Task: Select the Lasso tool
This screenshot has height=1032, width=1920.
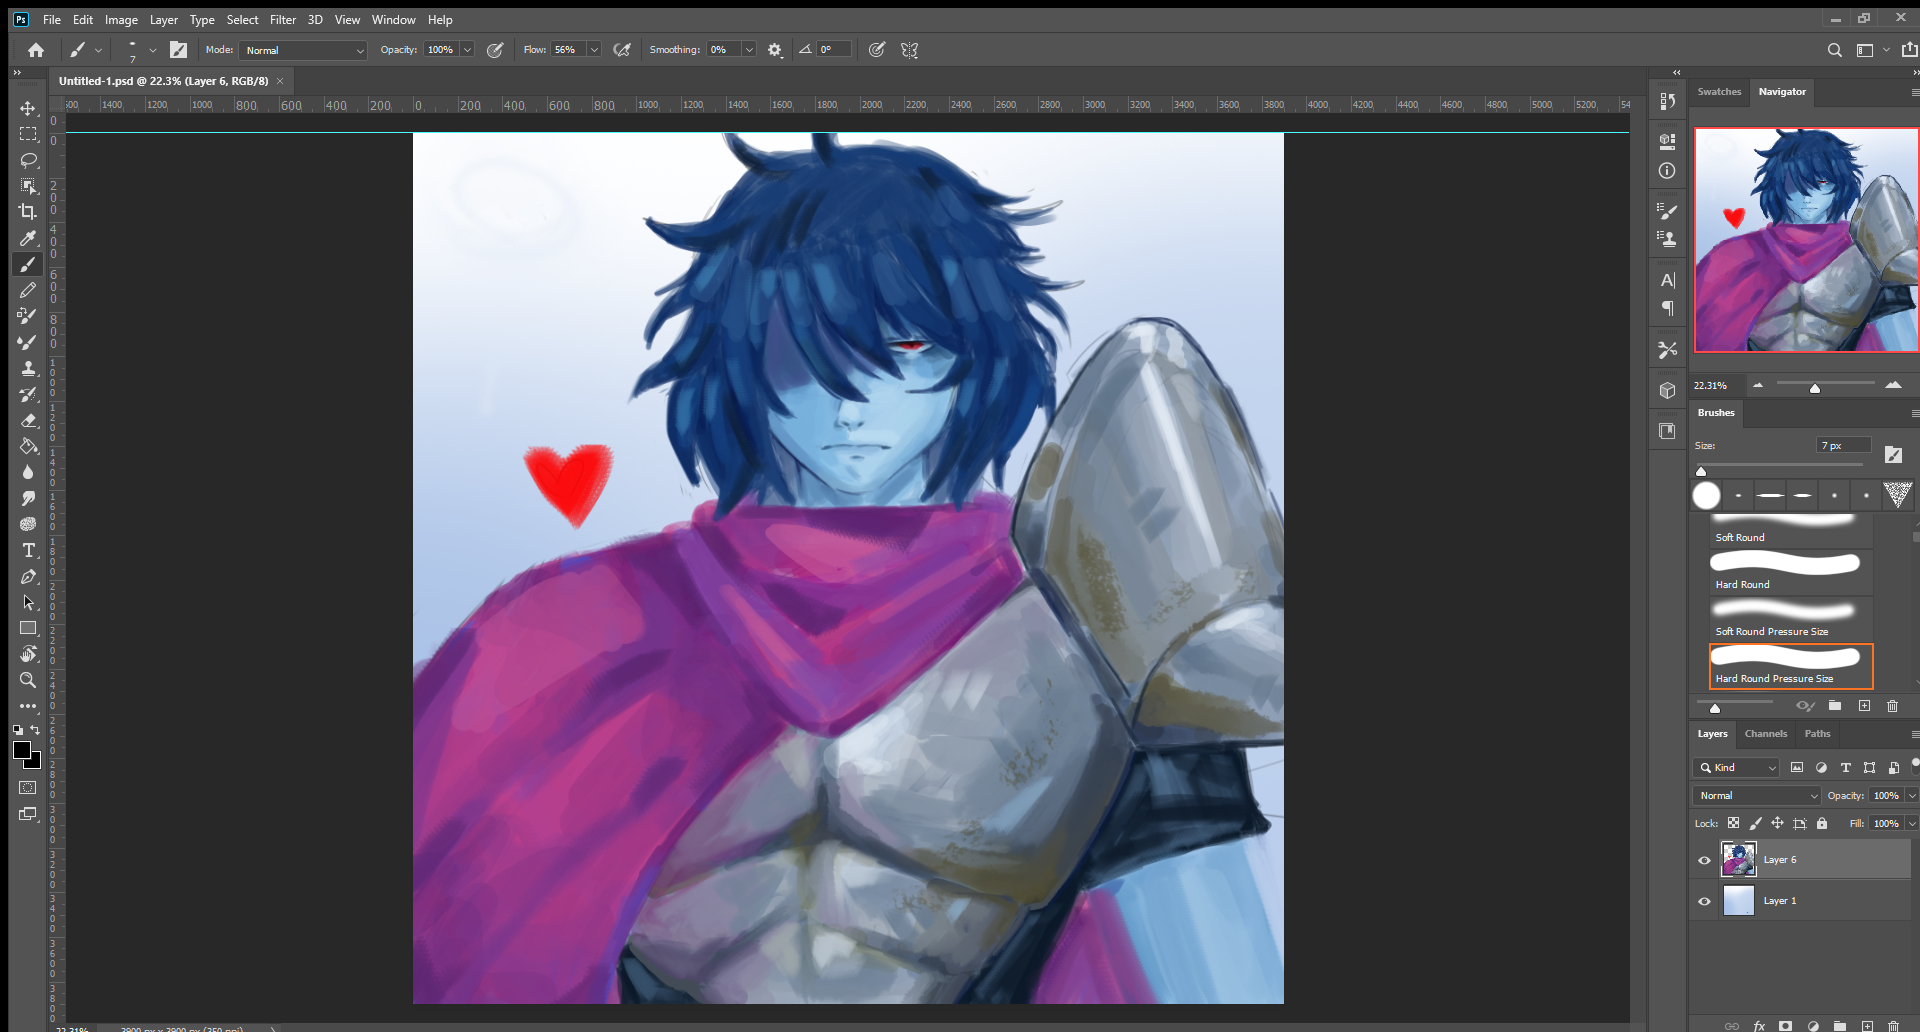Action: tap(28, 160)
